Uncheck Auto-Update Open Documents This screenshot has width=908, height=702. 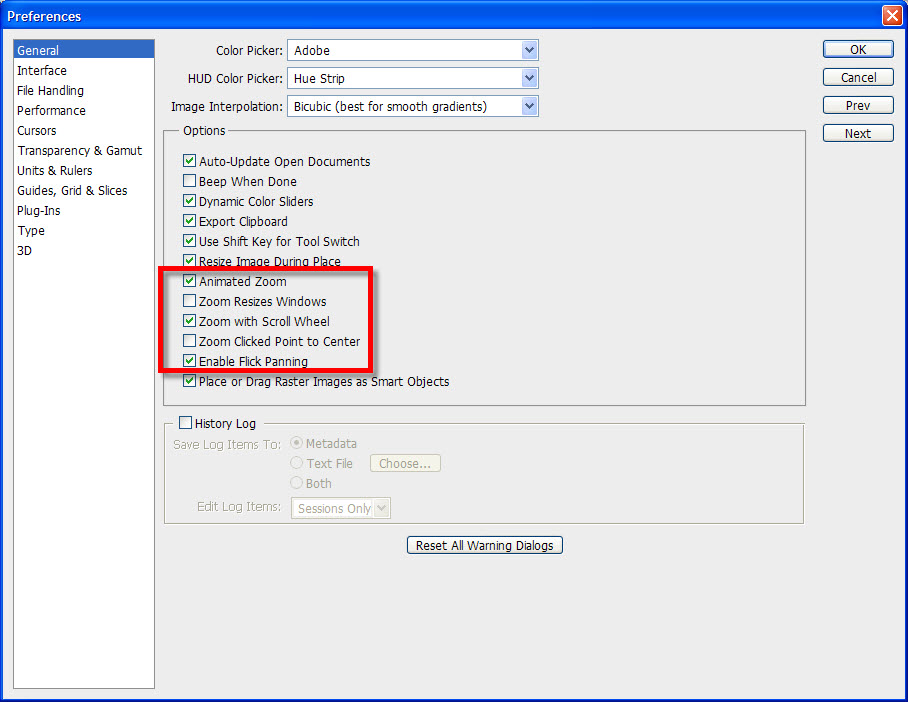189,160
